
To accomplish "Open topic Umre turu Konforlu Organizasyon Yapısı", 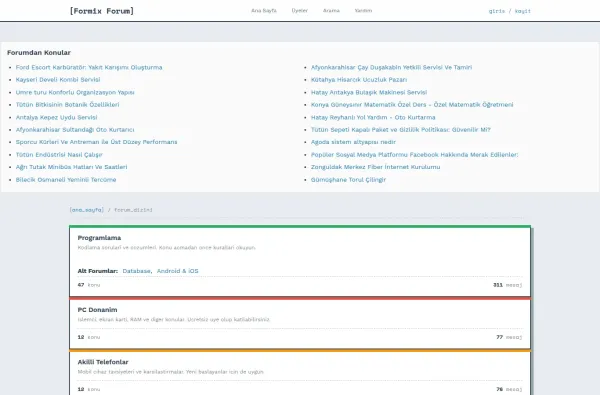I will tap(75, 92).
